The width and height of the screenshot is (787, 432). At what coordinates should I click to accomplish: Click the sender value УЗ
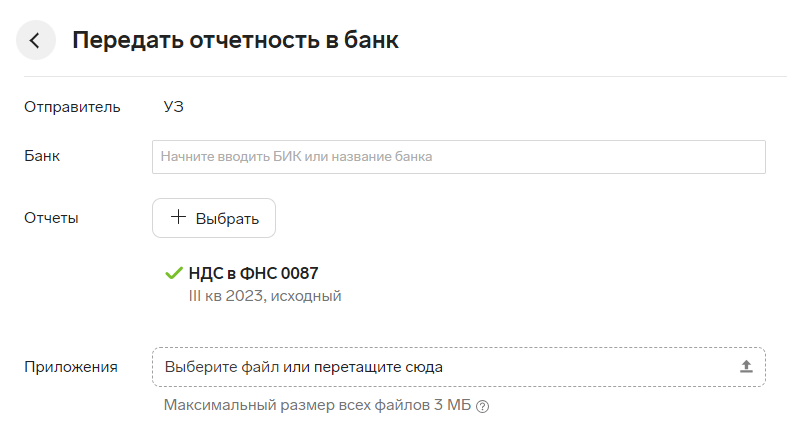174,107
